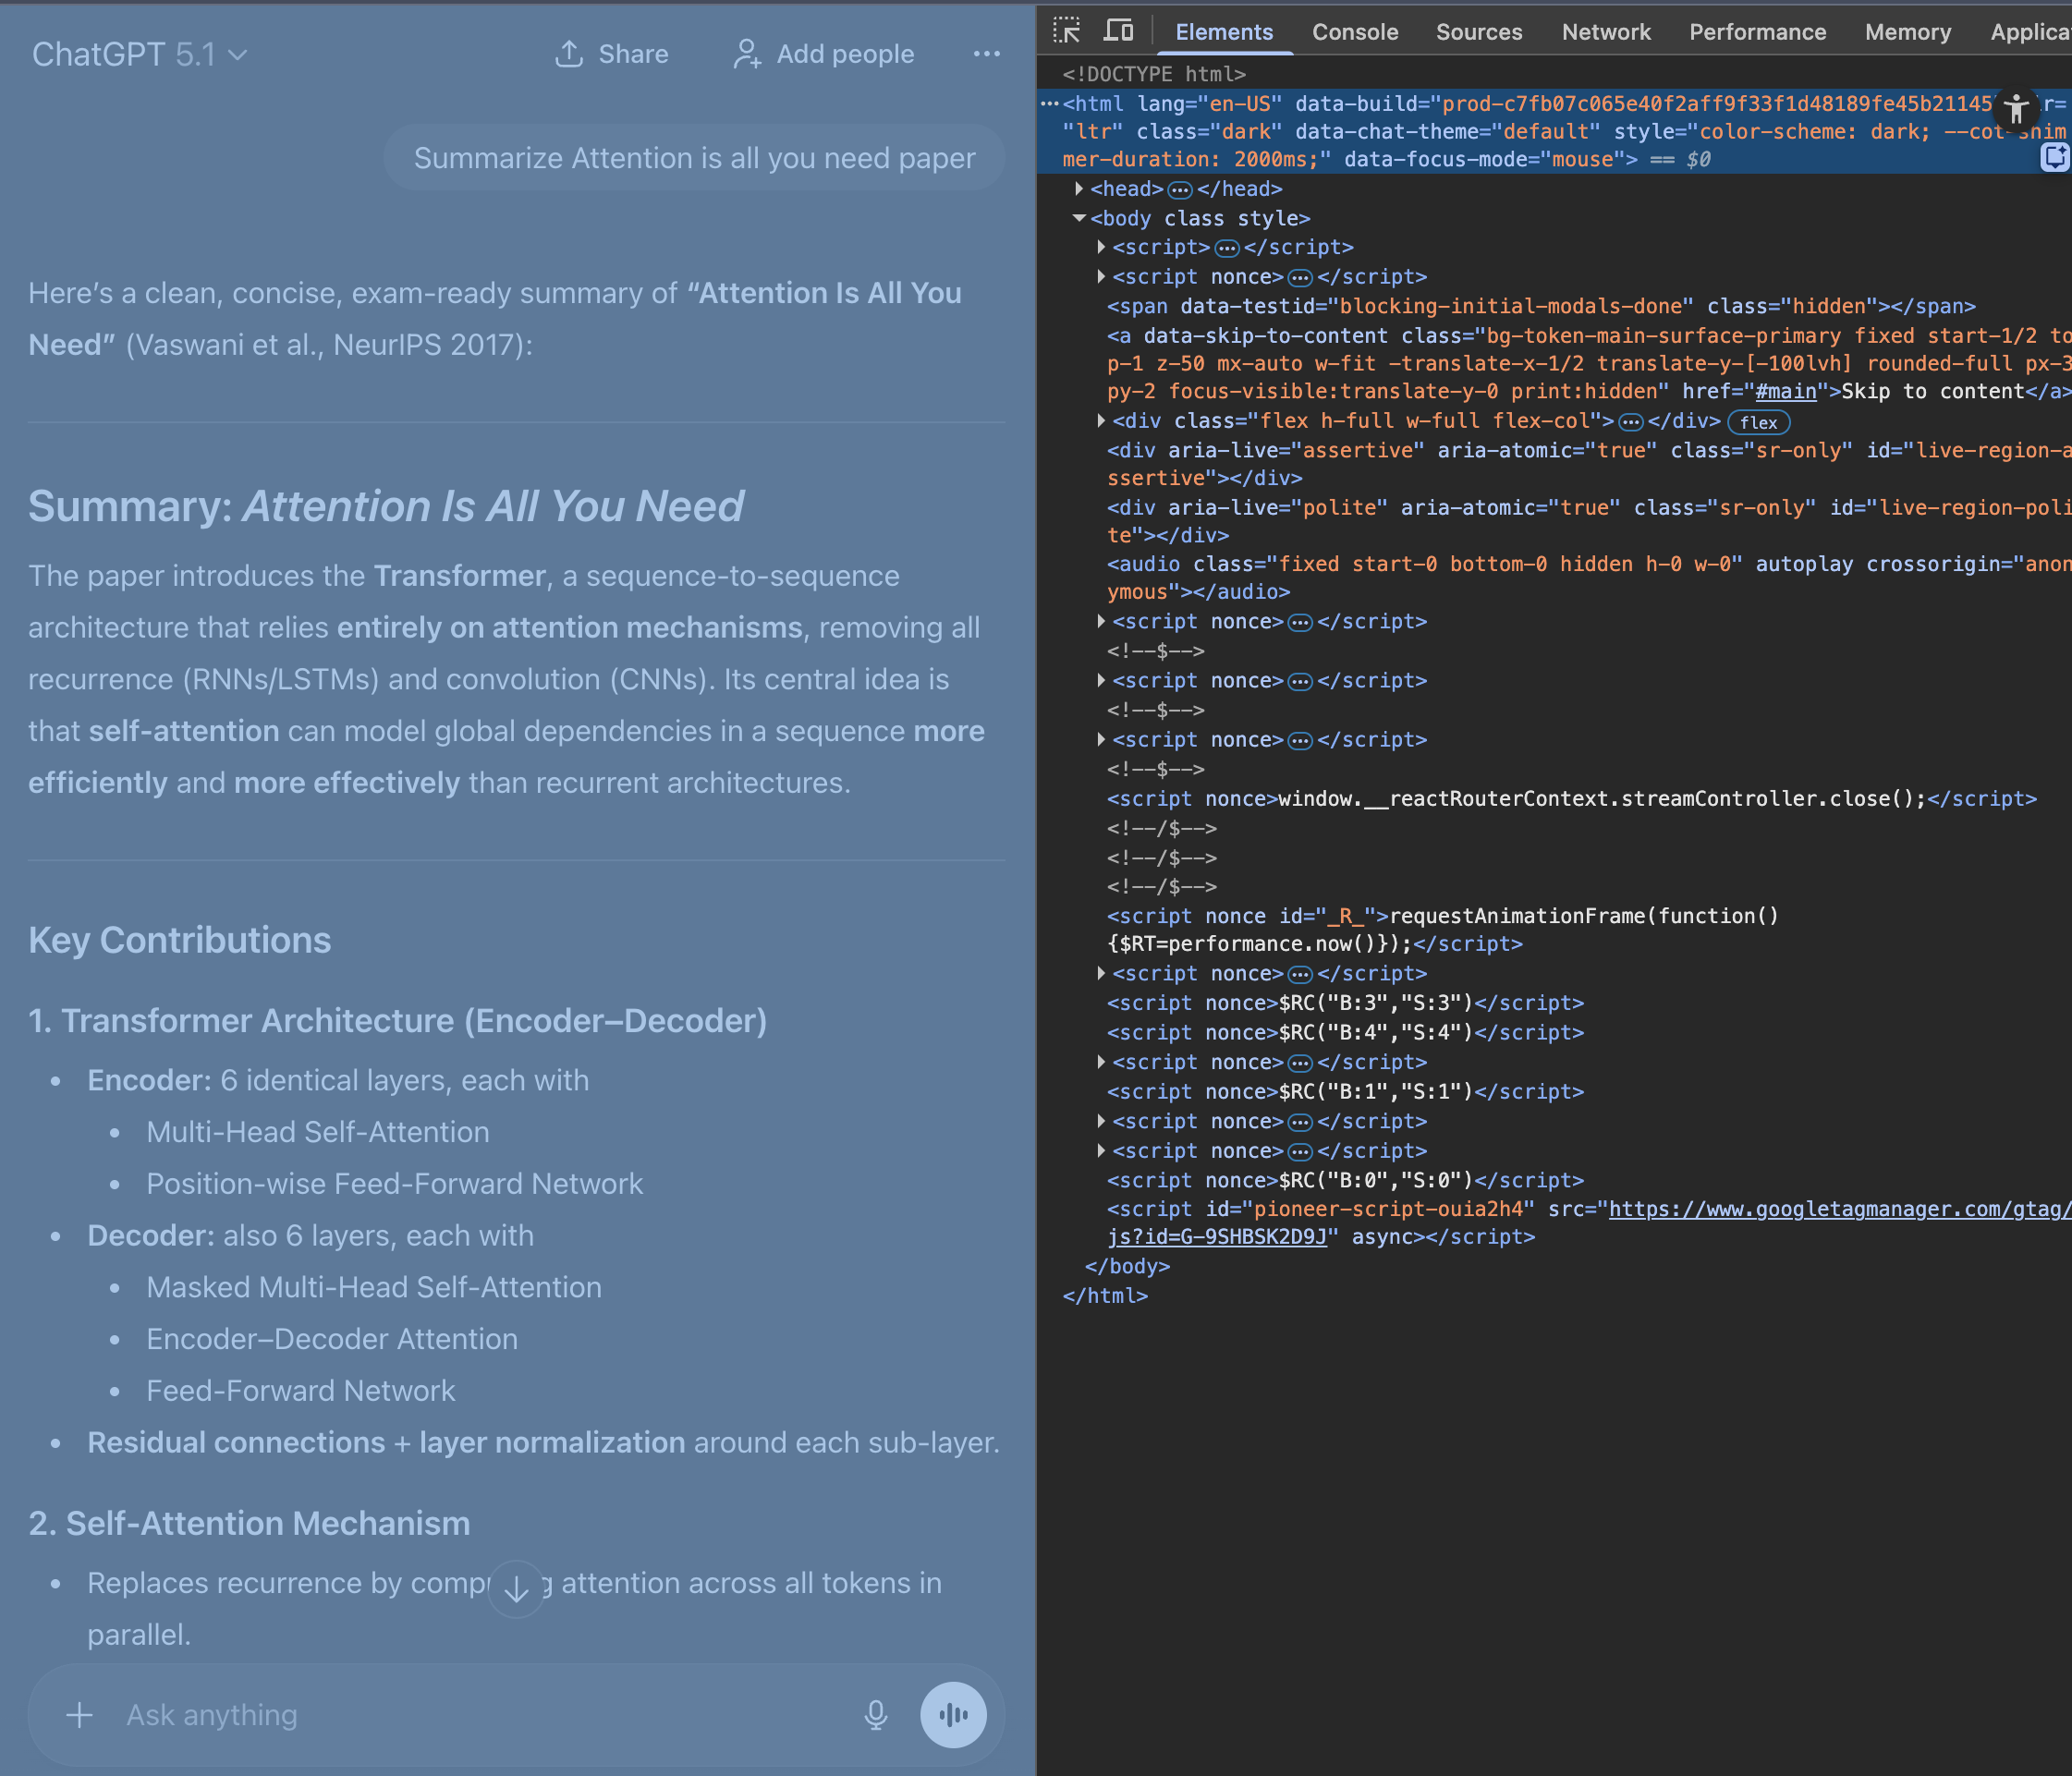This screenshot has width=2072, height=1776.
Task: Click the copy element icon in DevTools
Action: point(2056,157)
